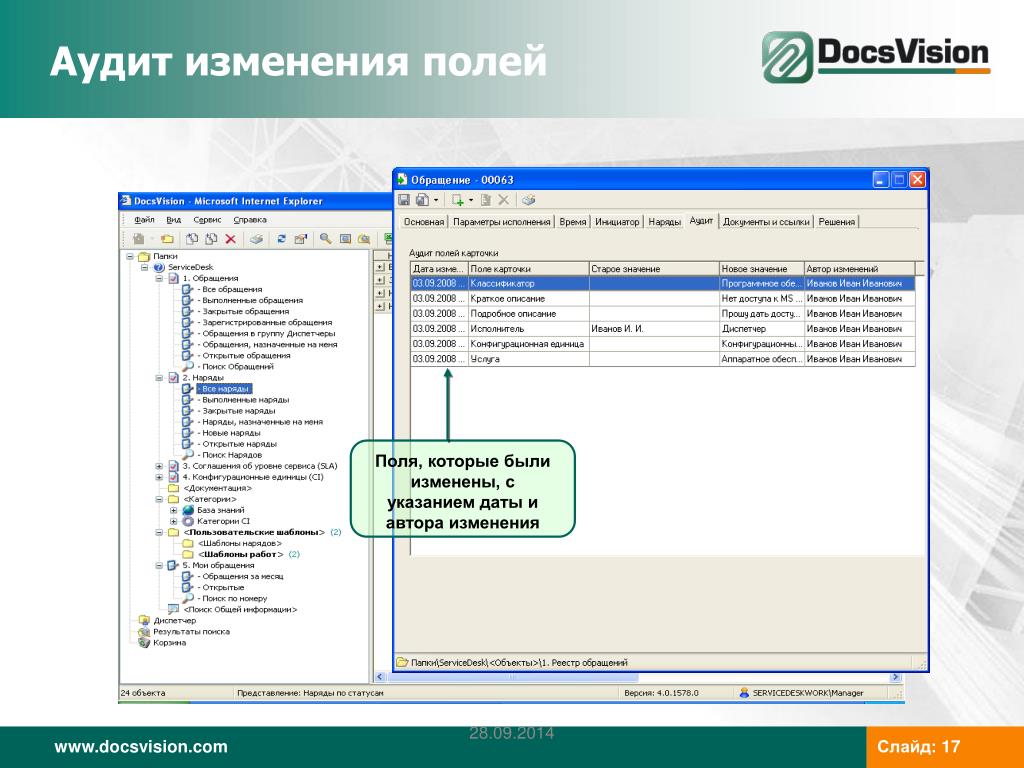Collapse the Папки root tree node
The image size is (1024, 768).
click(130, 256)
